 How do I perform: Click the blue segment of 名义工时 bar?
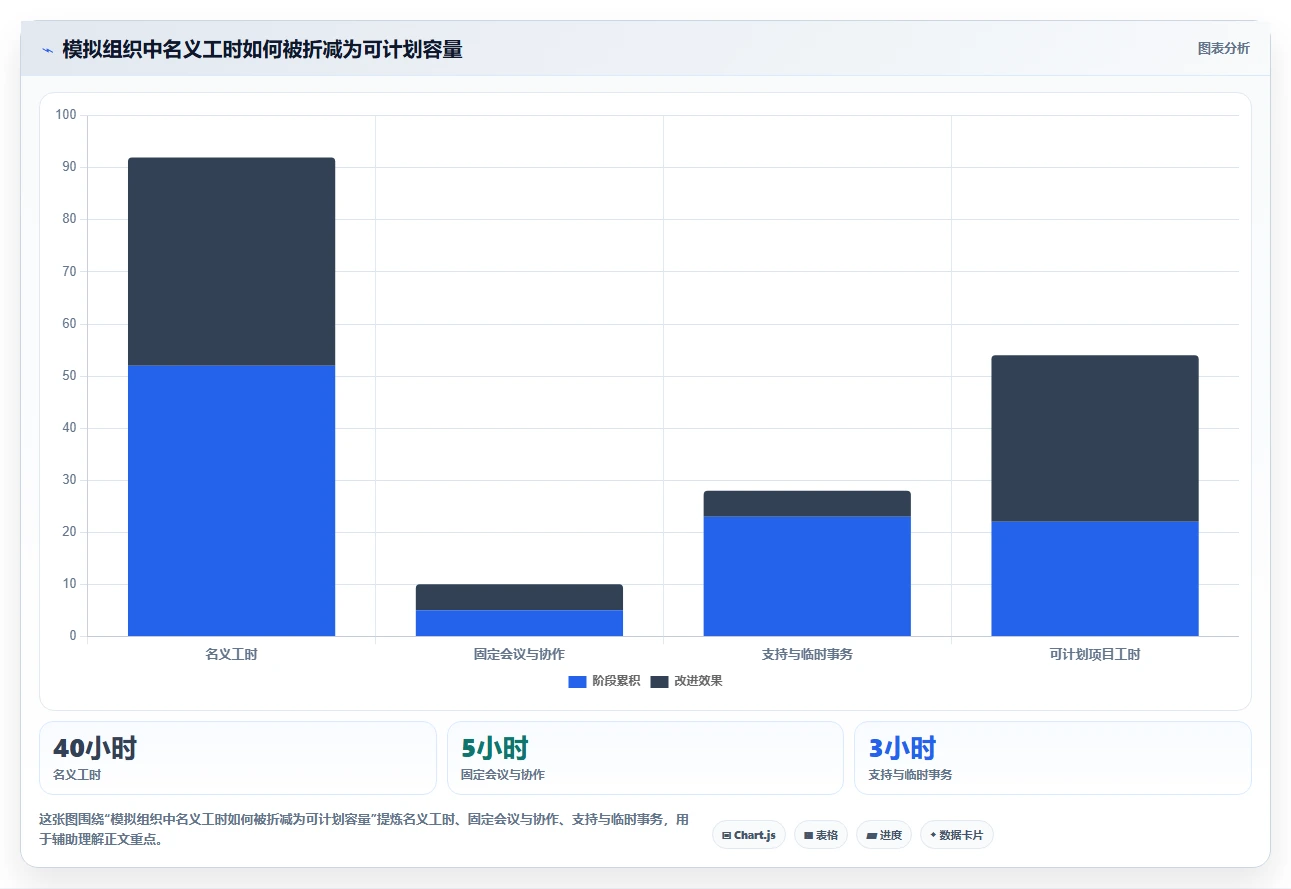click(x=231, y=500)
